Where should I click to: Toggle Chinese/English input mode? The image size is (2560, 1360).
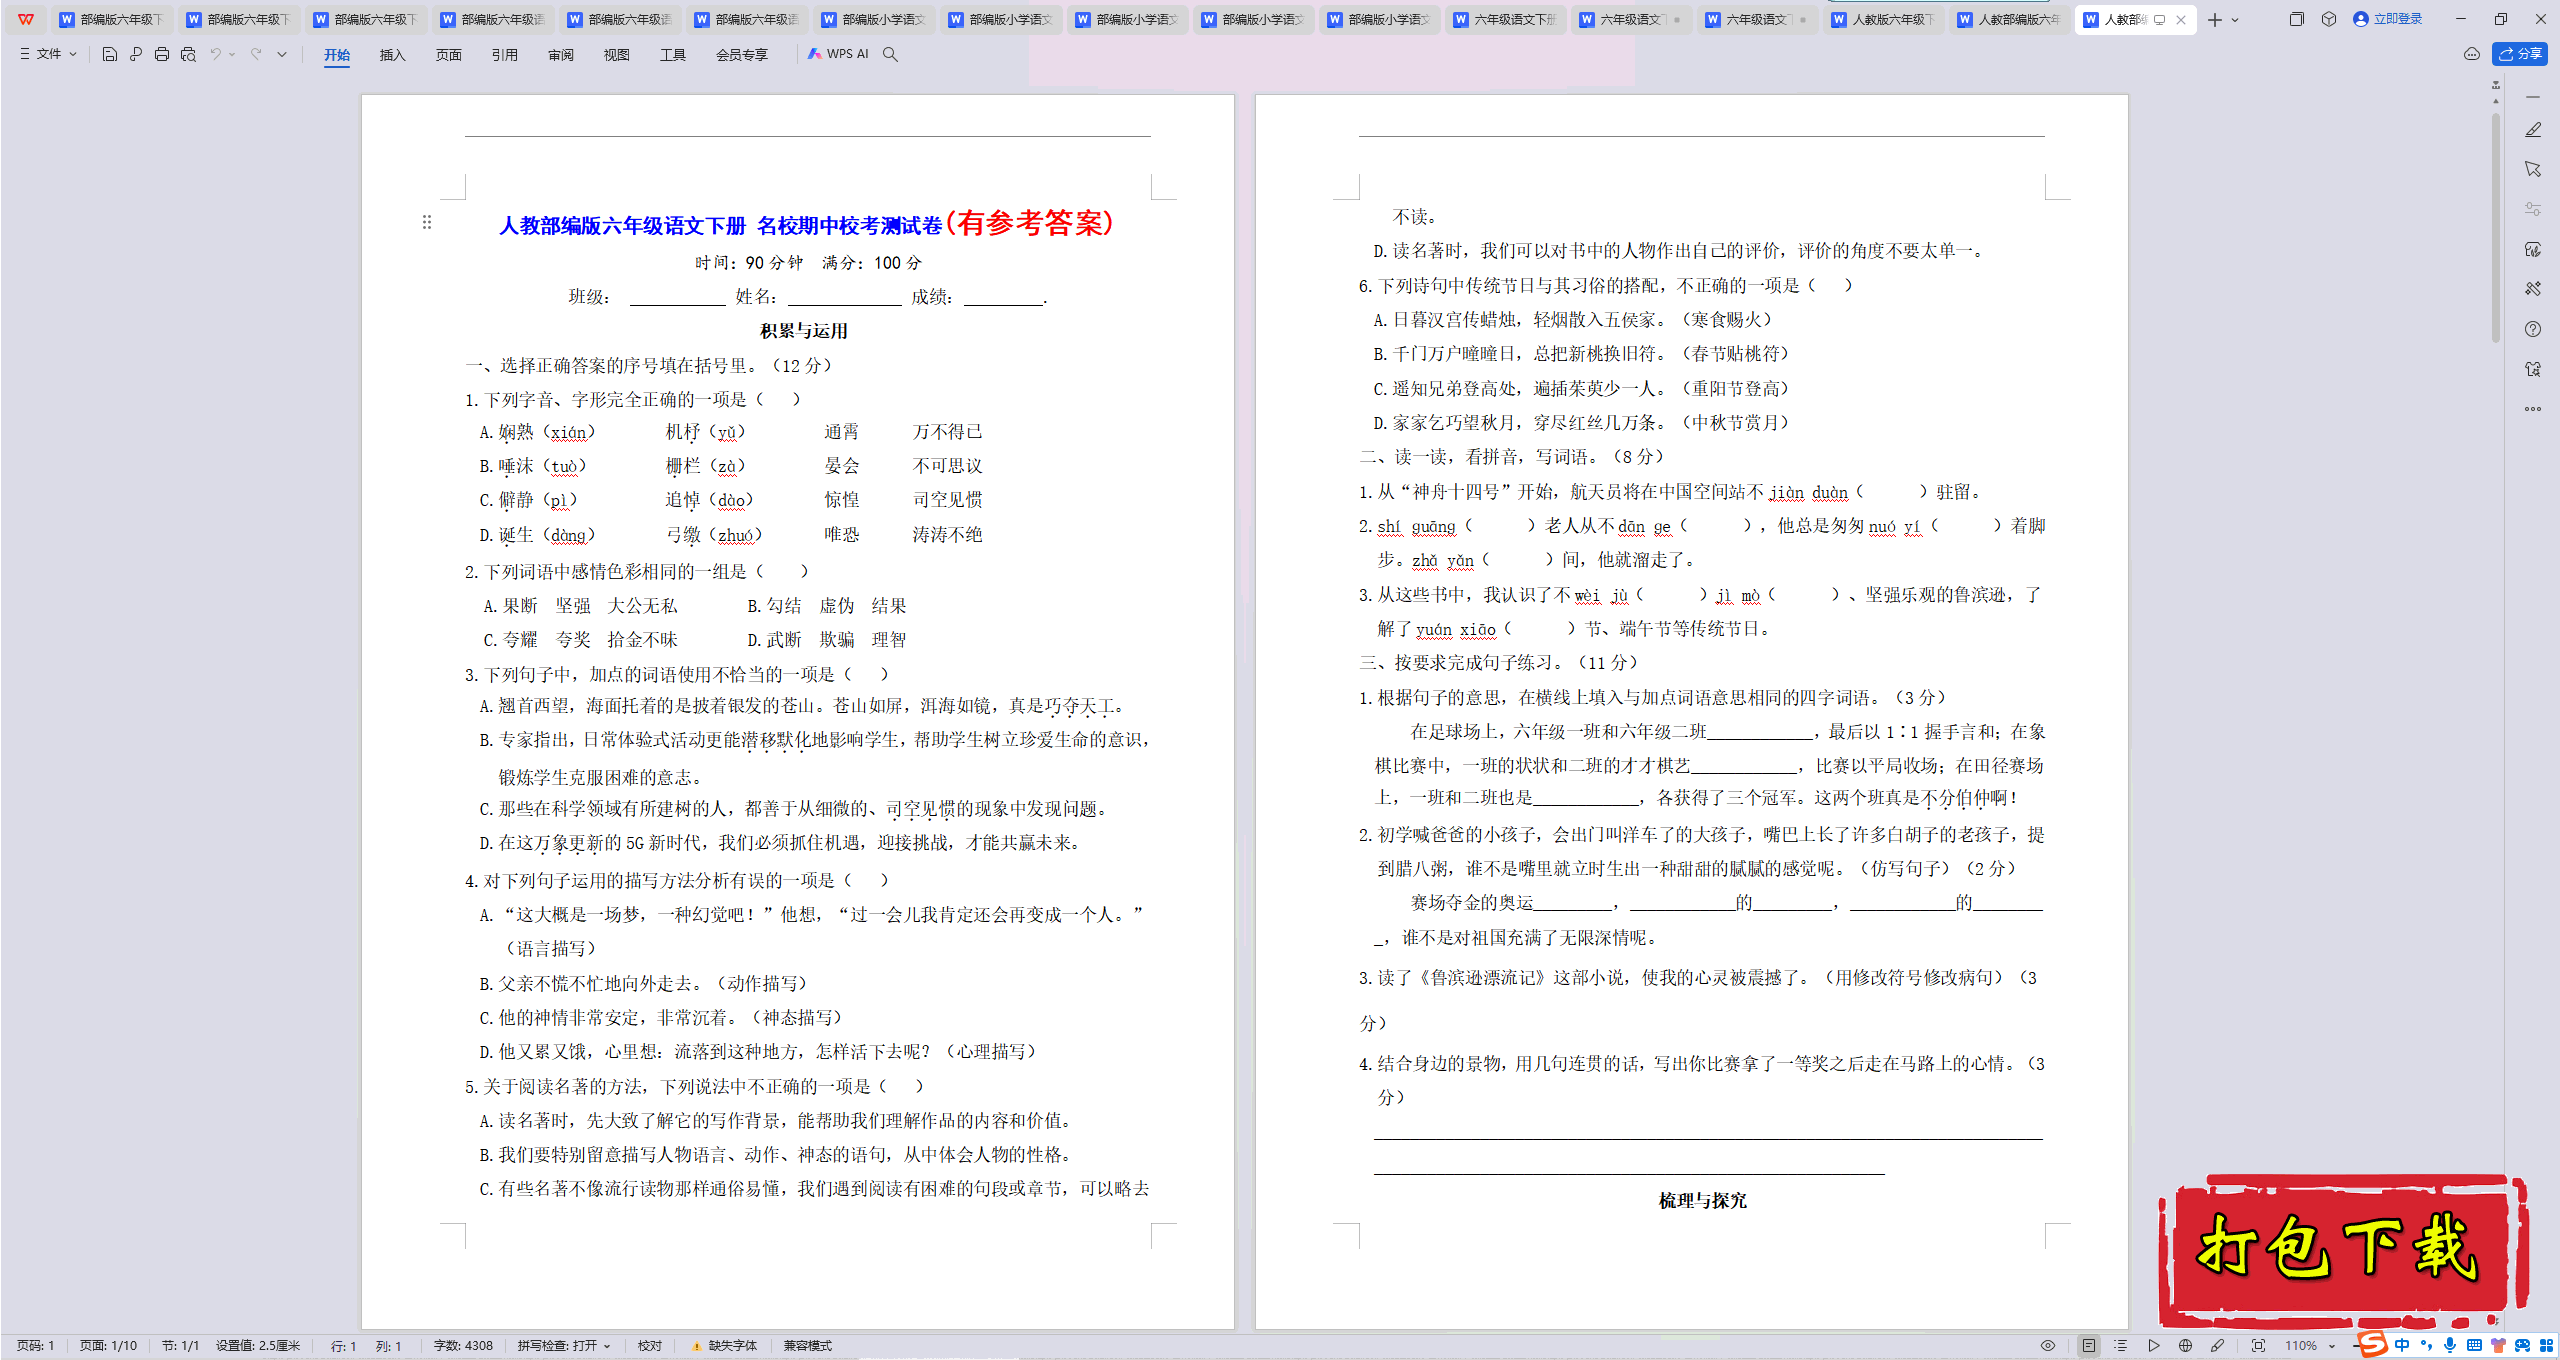(2402, 1345)
